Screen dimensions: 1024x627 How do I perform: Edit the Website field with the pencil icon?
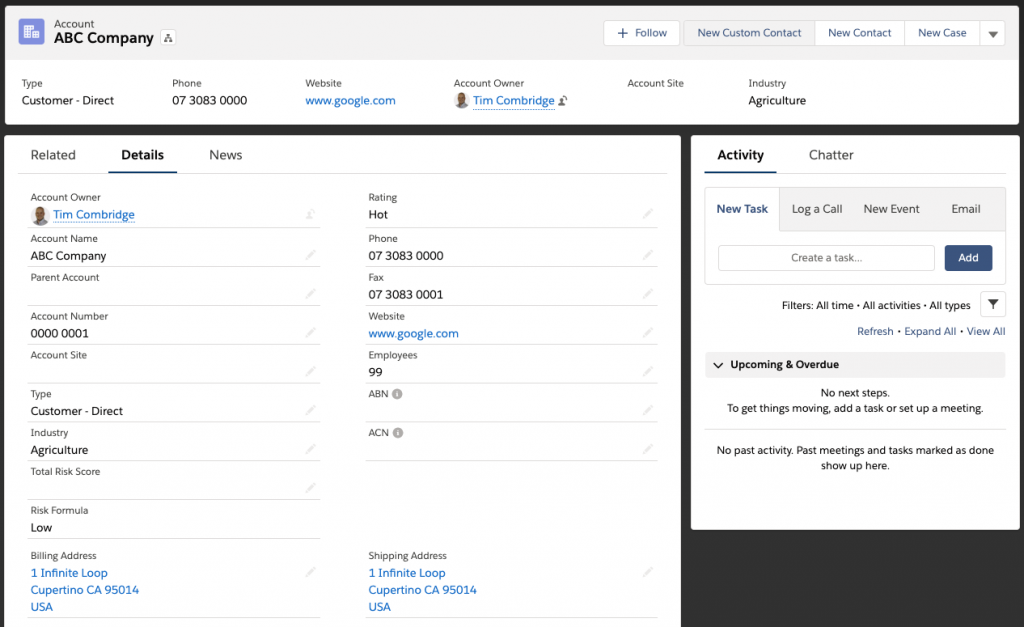point(648,330)
